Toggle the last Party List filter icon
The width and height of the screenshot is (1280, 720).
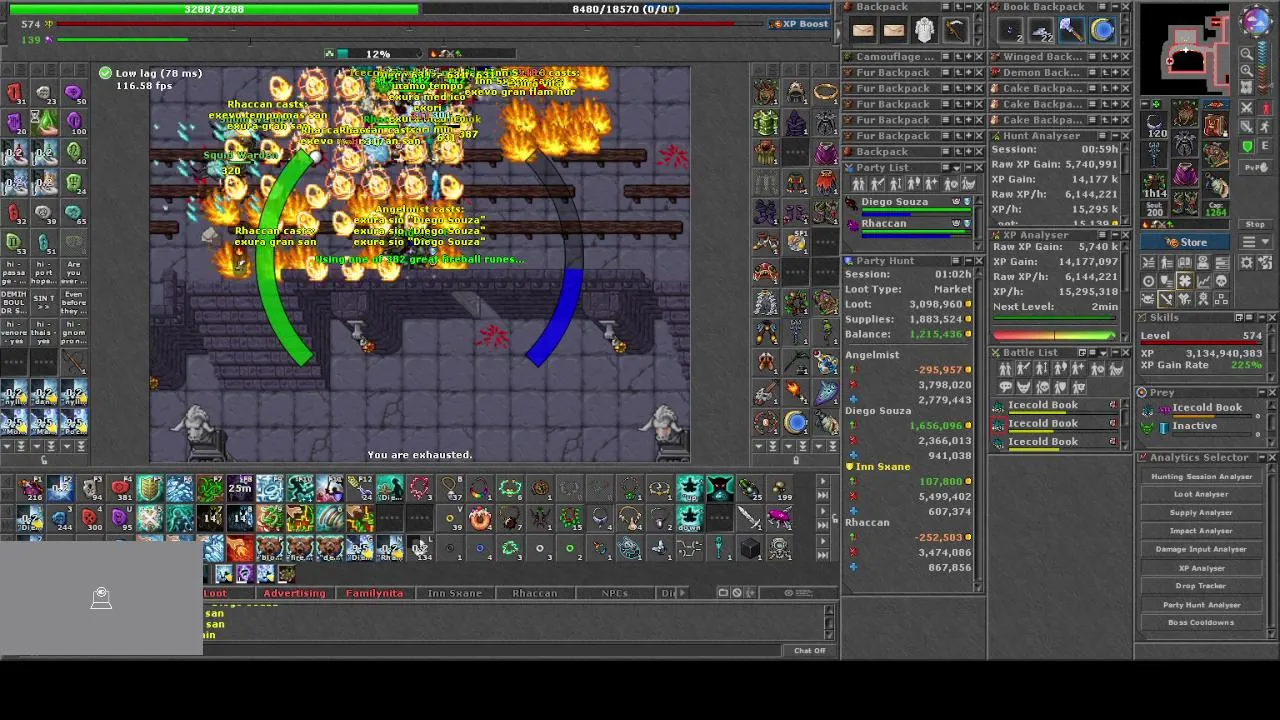tap(969, 184)
